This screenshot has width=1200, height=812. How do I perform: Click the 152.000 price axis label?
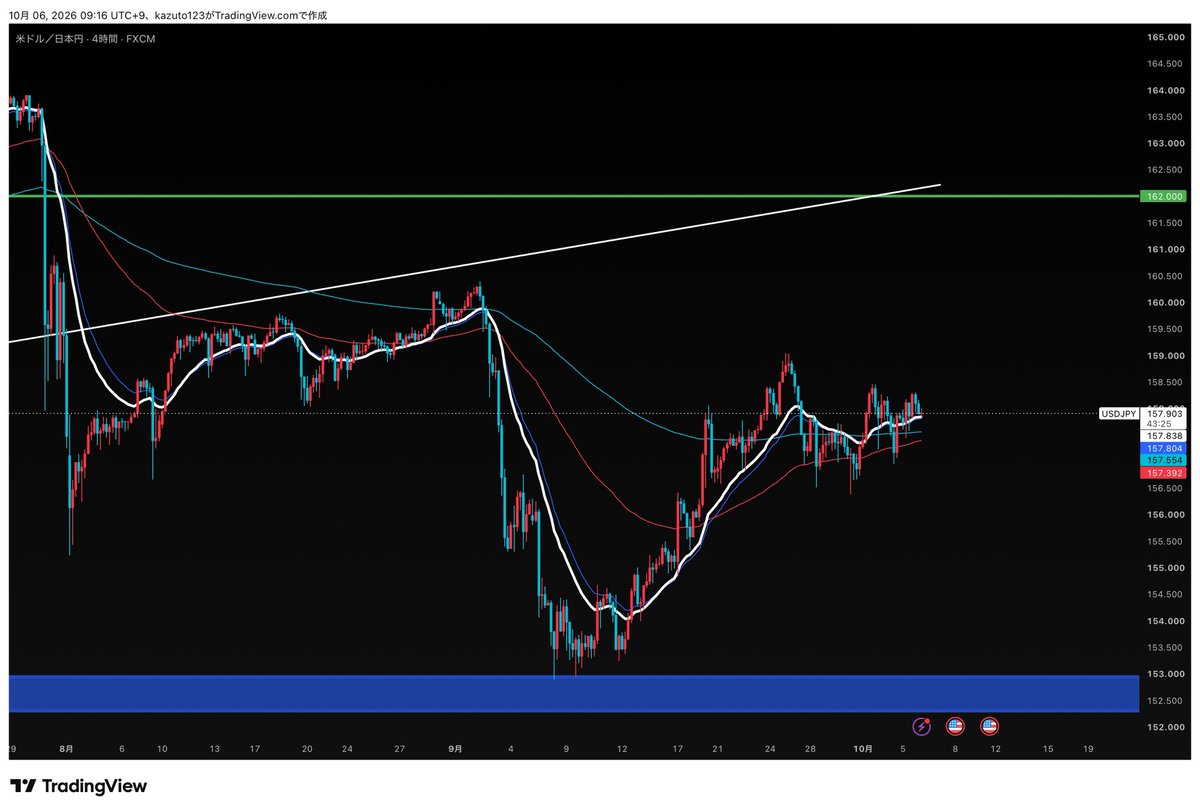click(1165, 727)
